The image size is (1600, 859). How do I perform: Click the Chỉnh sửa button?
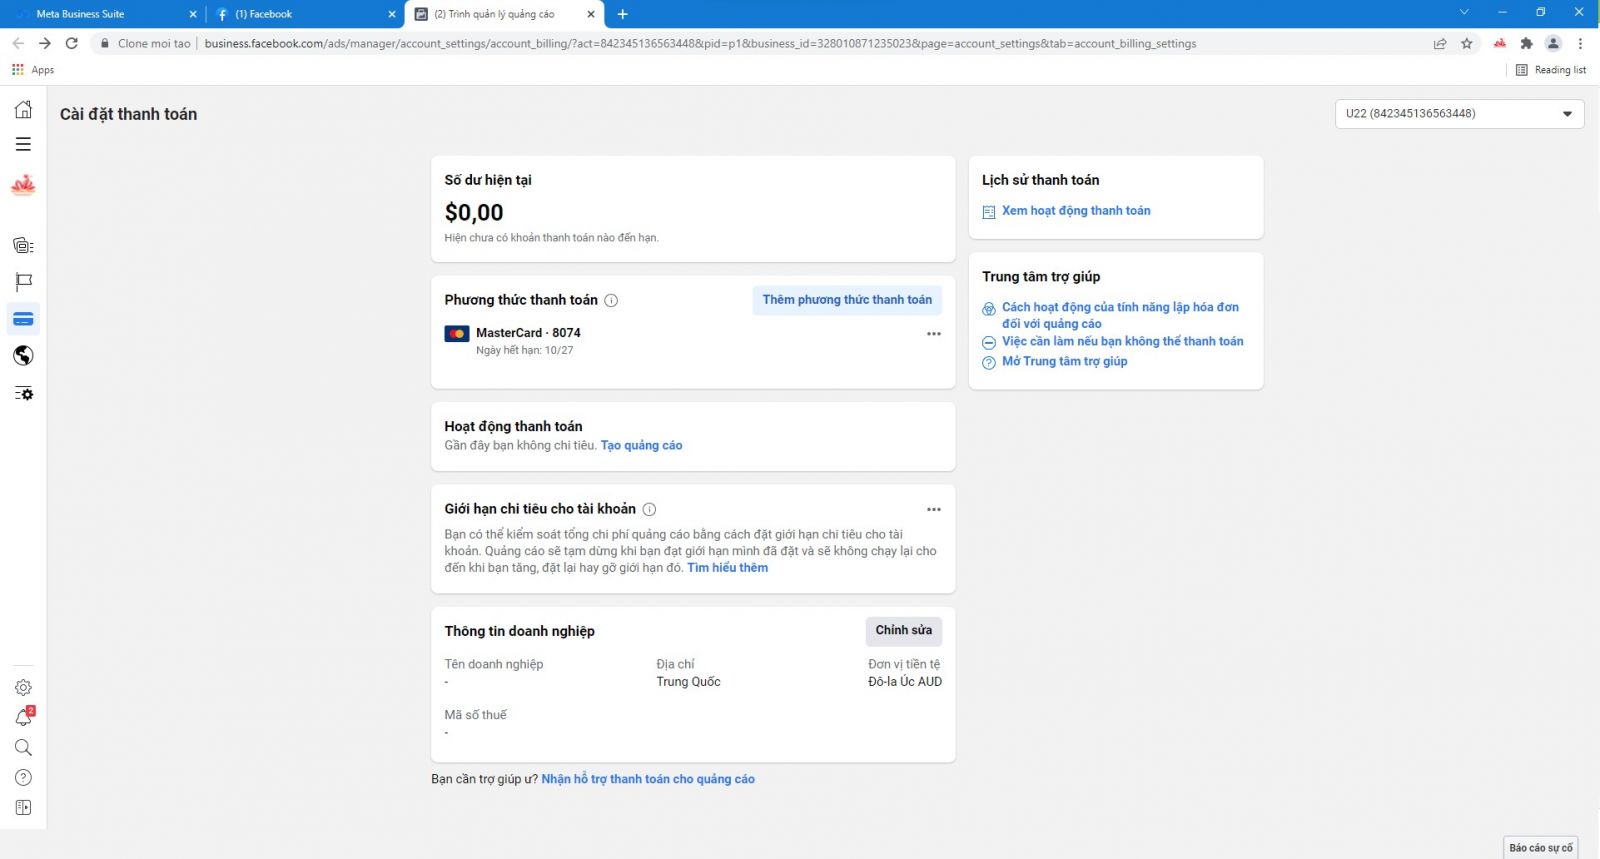tap(904, 630)
